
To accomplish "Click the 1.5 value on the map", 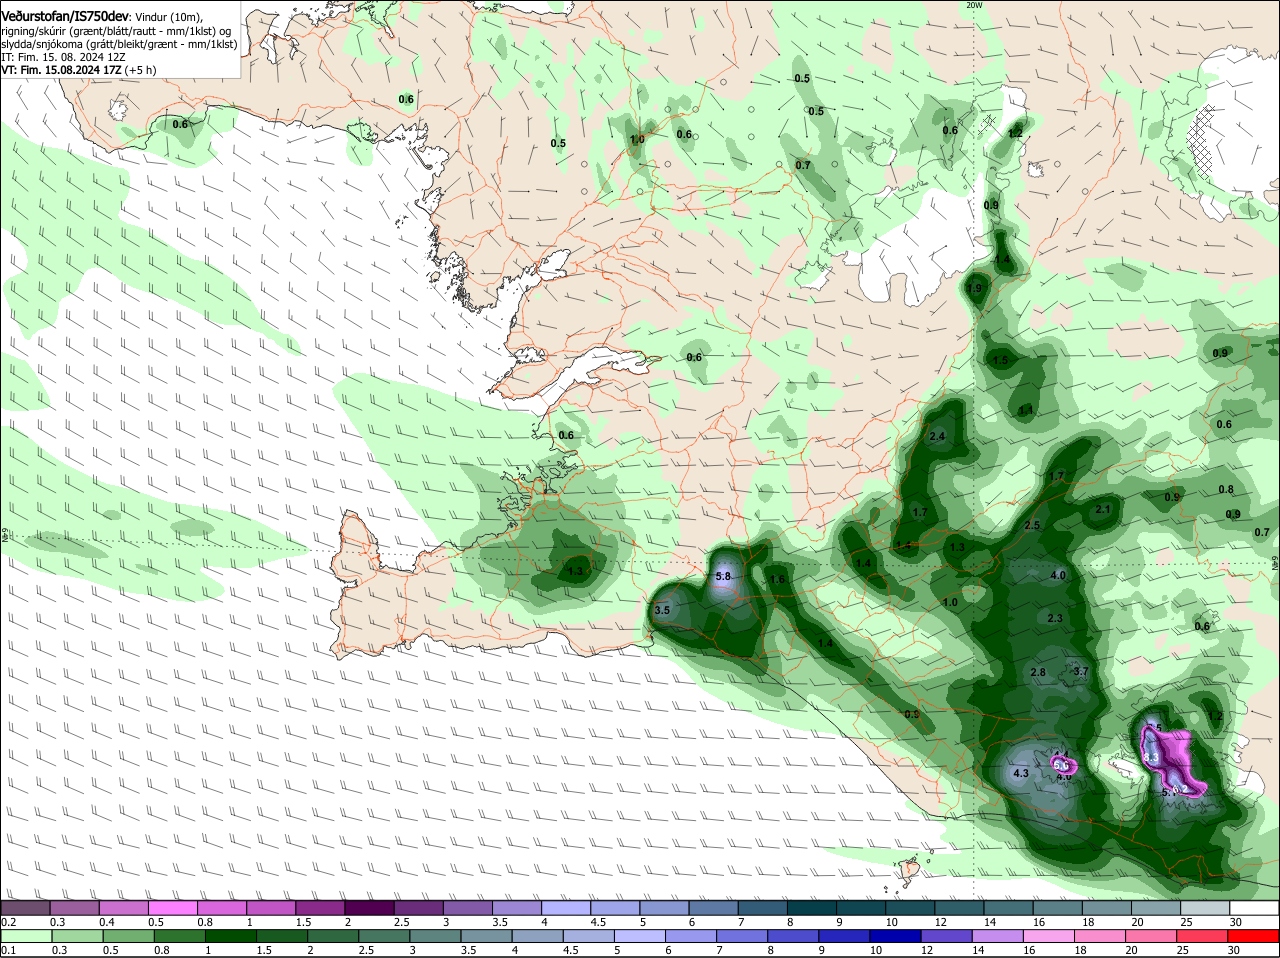I will (x=1000, y=360).
